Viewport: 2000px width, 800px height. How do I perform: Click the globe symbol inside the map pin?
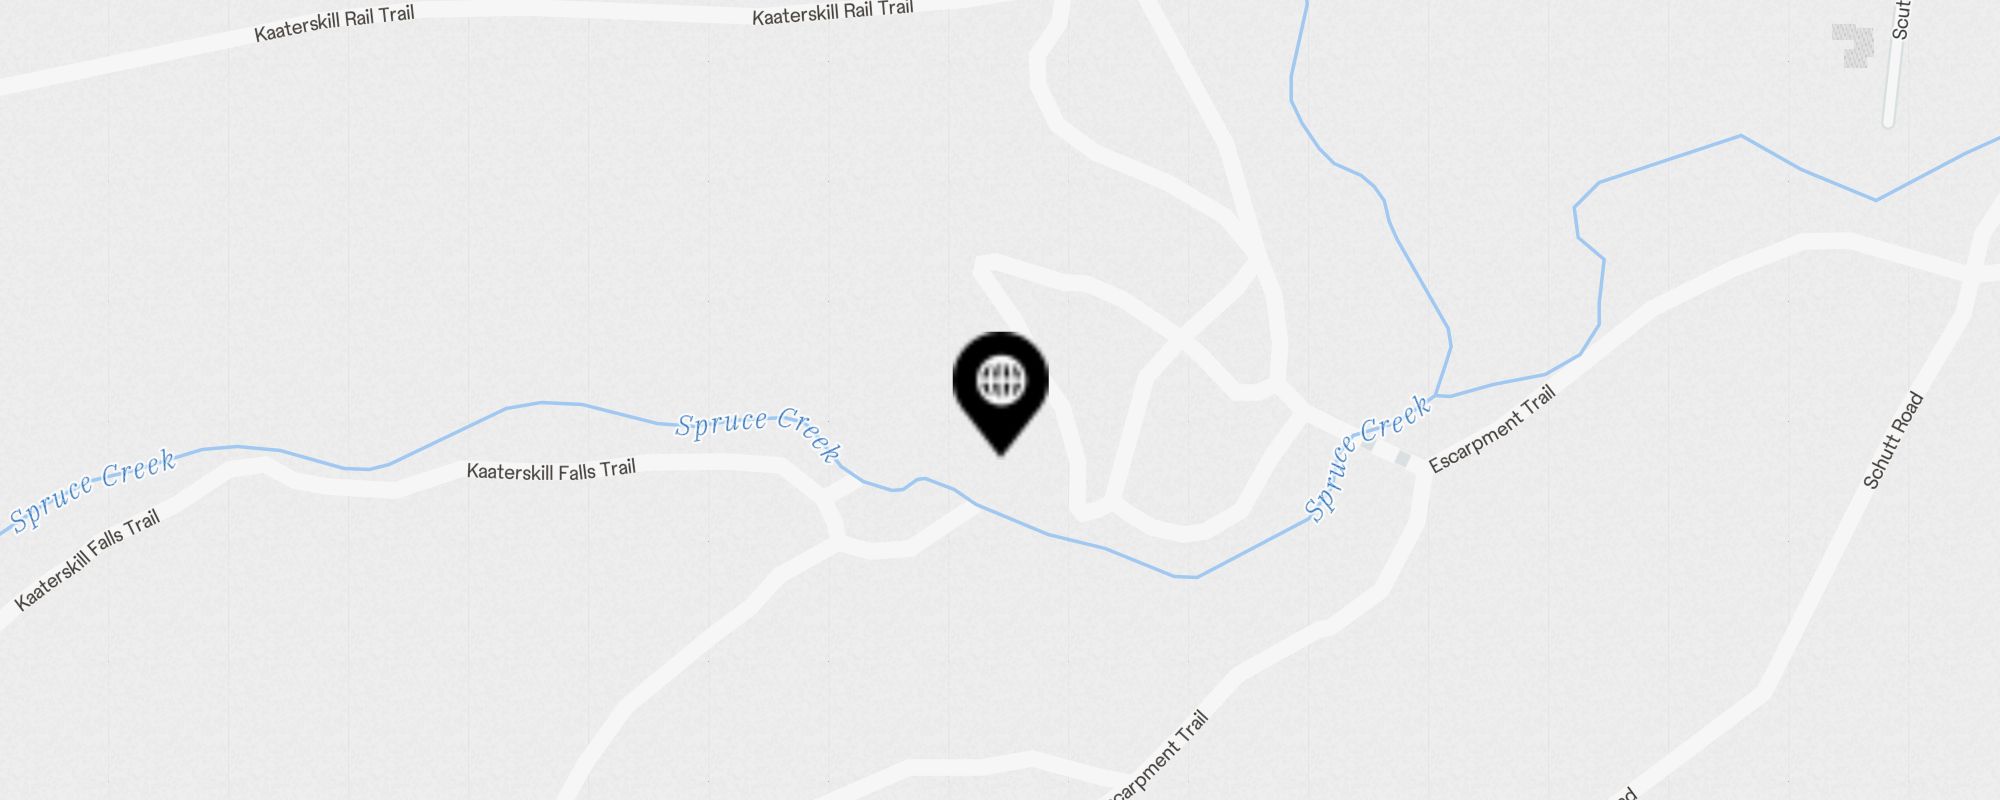point(1001,380)
